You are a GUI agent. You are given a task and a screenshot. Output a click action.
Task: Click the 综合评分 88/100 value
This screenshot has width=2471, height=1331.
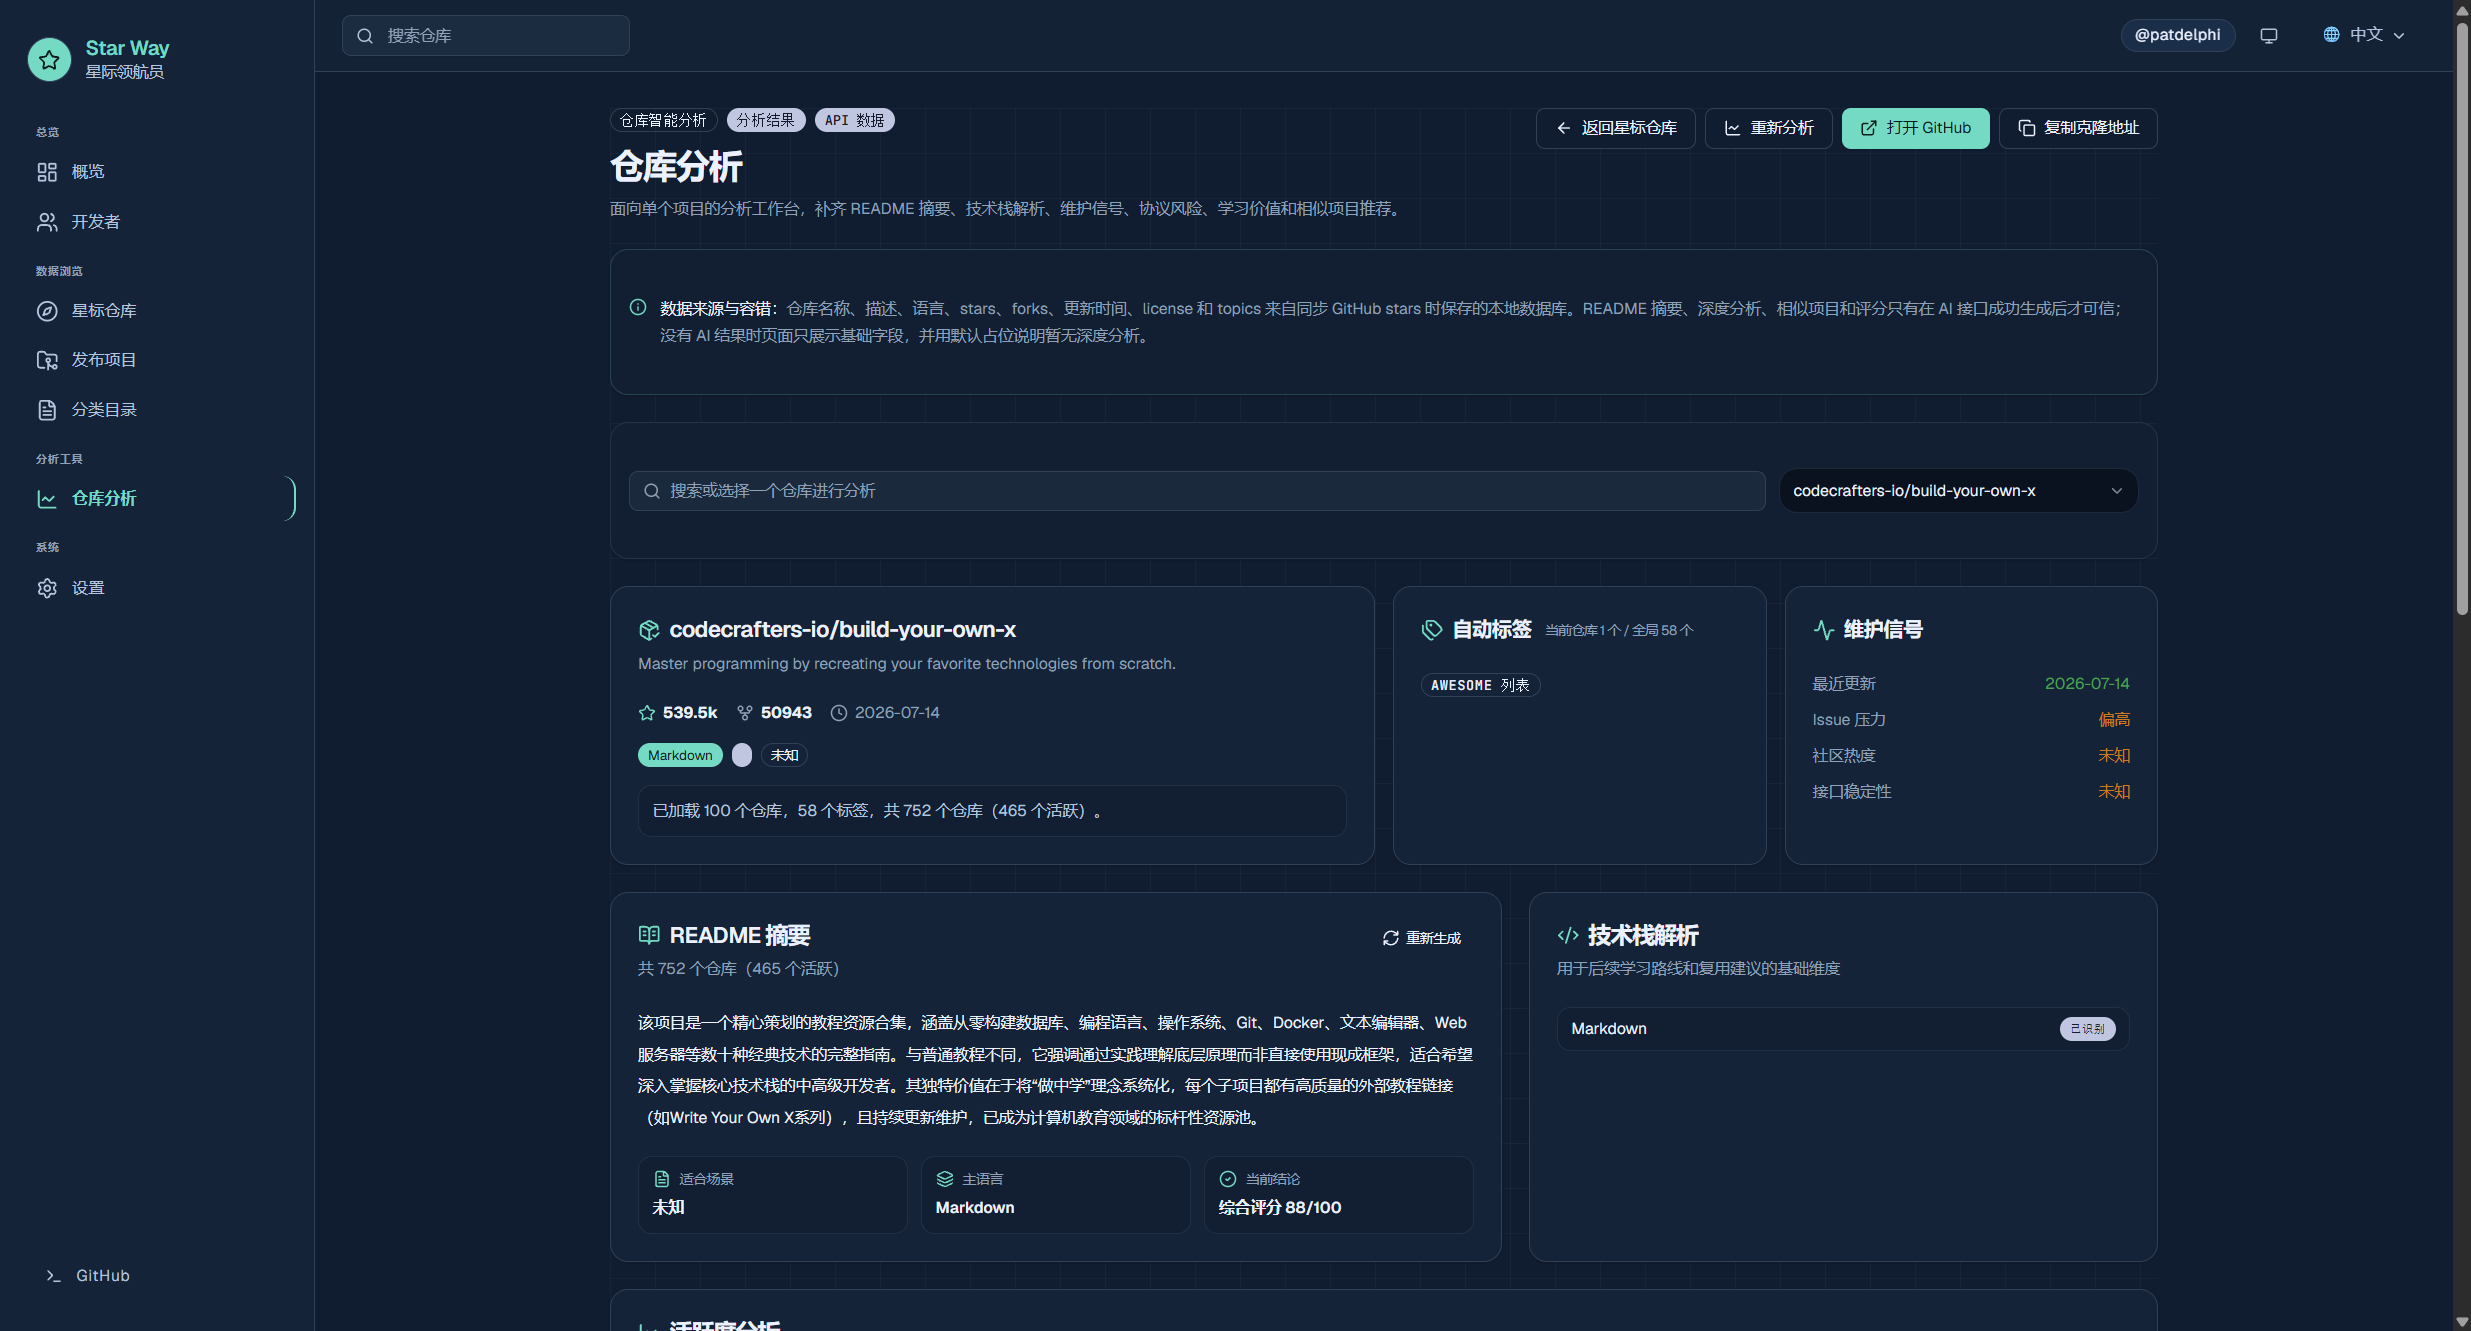pos(1280,1208)
